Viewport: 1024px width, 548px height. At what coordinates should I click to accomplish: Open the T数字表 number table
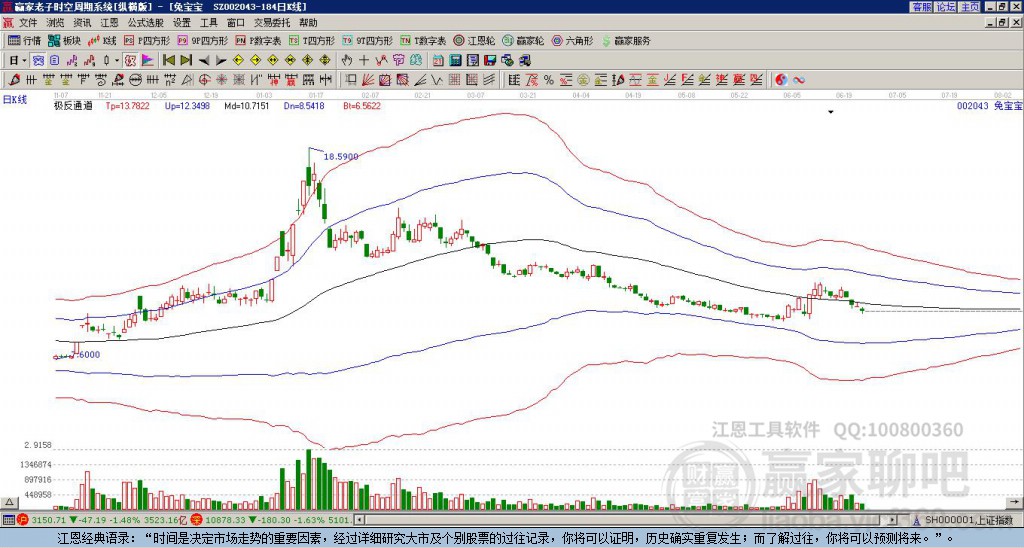423,40
